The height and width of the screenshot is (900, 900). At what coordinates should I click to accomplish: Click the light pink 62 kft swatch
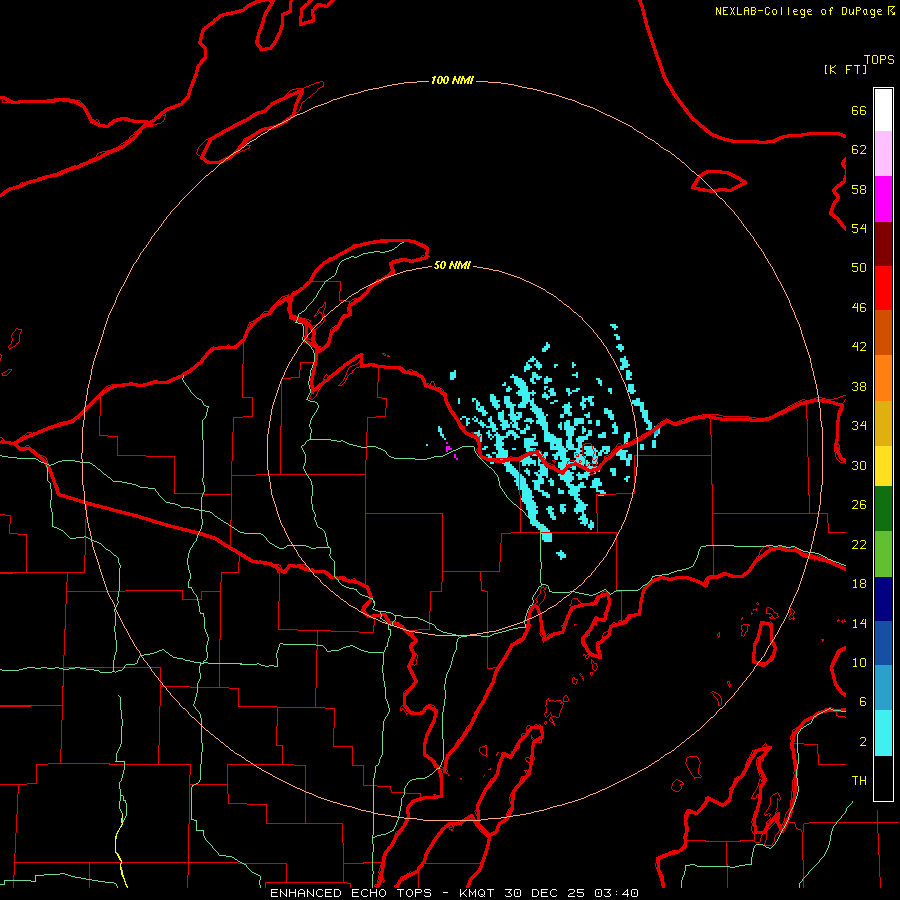point(883,154)
